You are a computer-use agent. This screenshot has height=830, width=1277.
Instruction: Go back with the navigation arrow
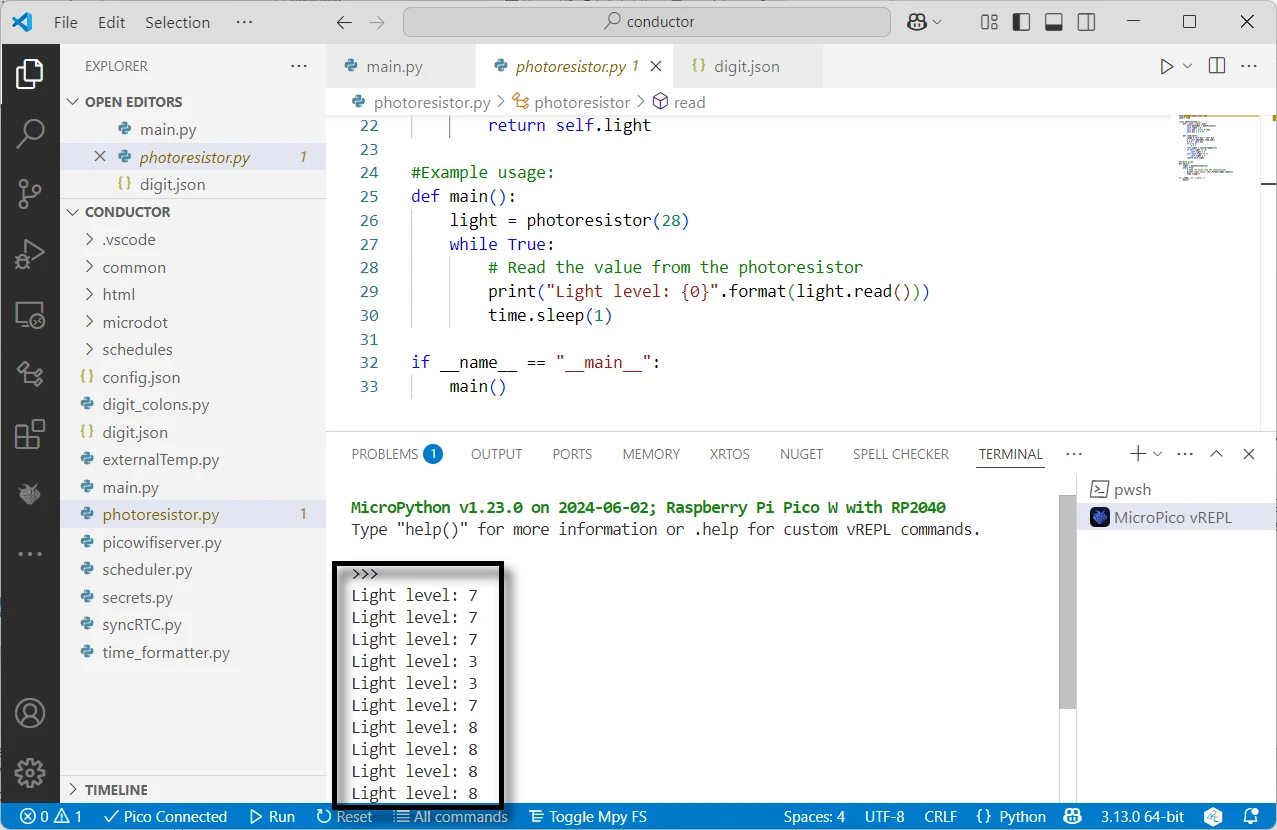[344, 22]
